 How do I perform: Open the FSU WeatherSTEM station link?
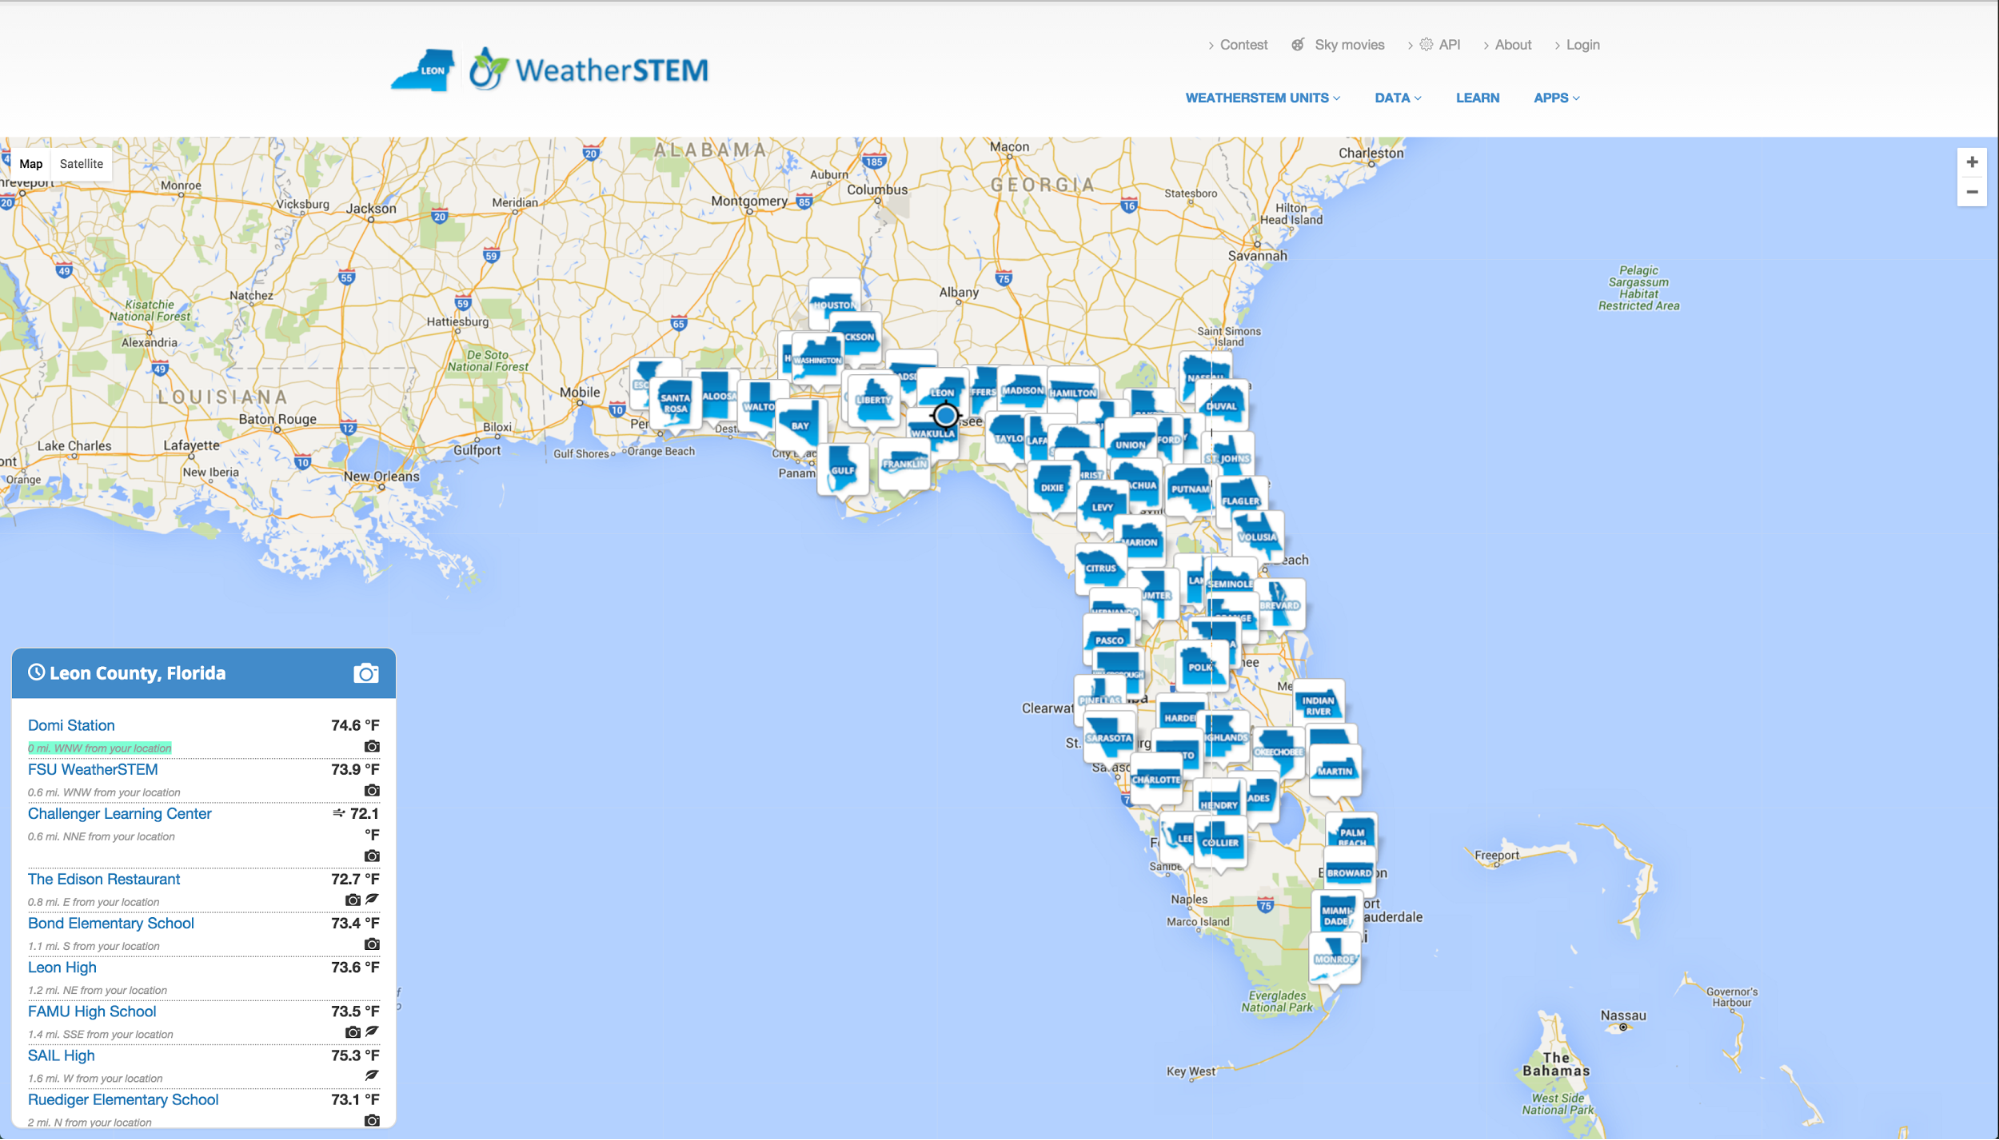click(x=93, y=769)
